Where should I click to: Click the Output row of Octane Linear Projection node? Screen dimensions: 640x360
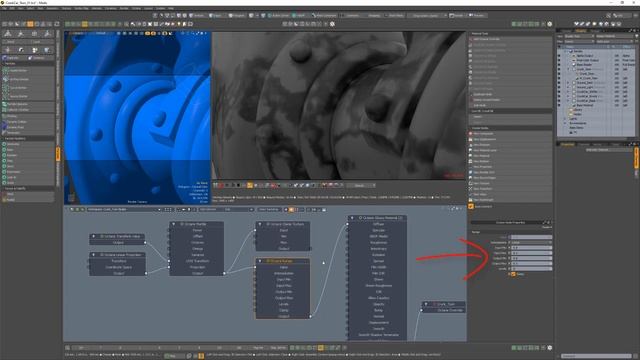click(x=118, y=273)
